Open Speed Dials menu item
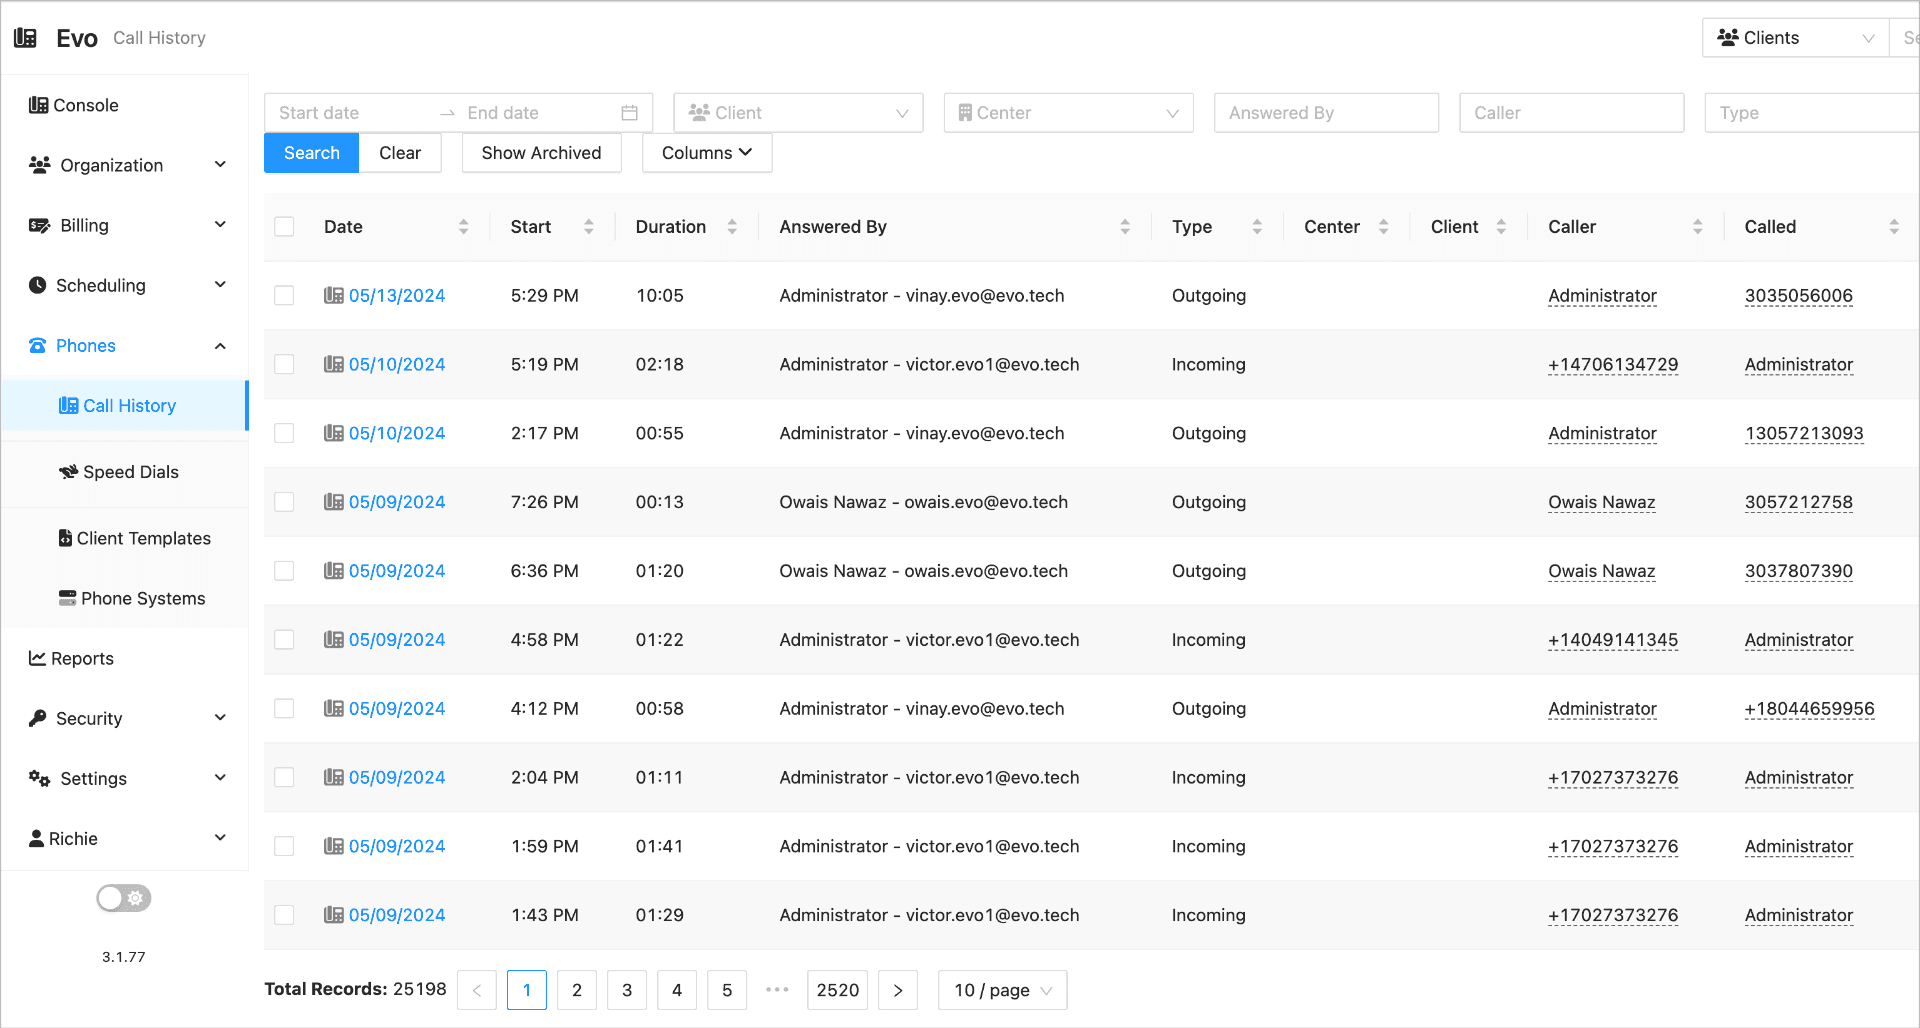The height and width of the screenshot is (1028, 1920). [x=125, y=472]
